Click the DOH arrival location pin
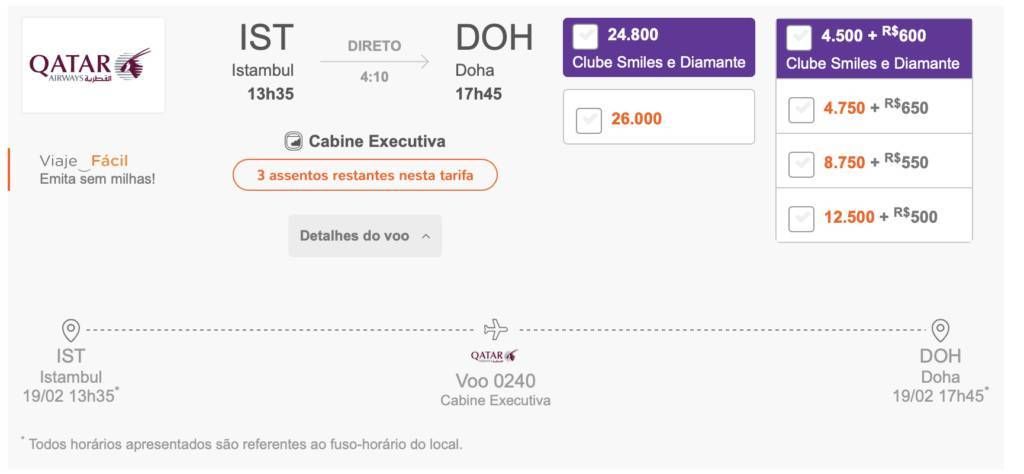 940,330
